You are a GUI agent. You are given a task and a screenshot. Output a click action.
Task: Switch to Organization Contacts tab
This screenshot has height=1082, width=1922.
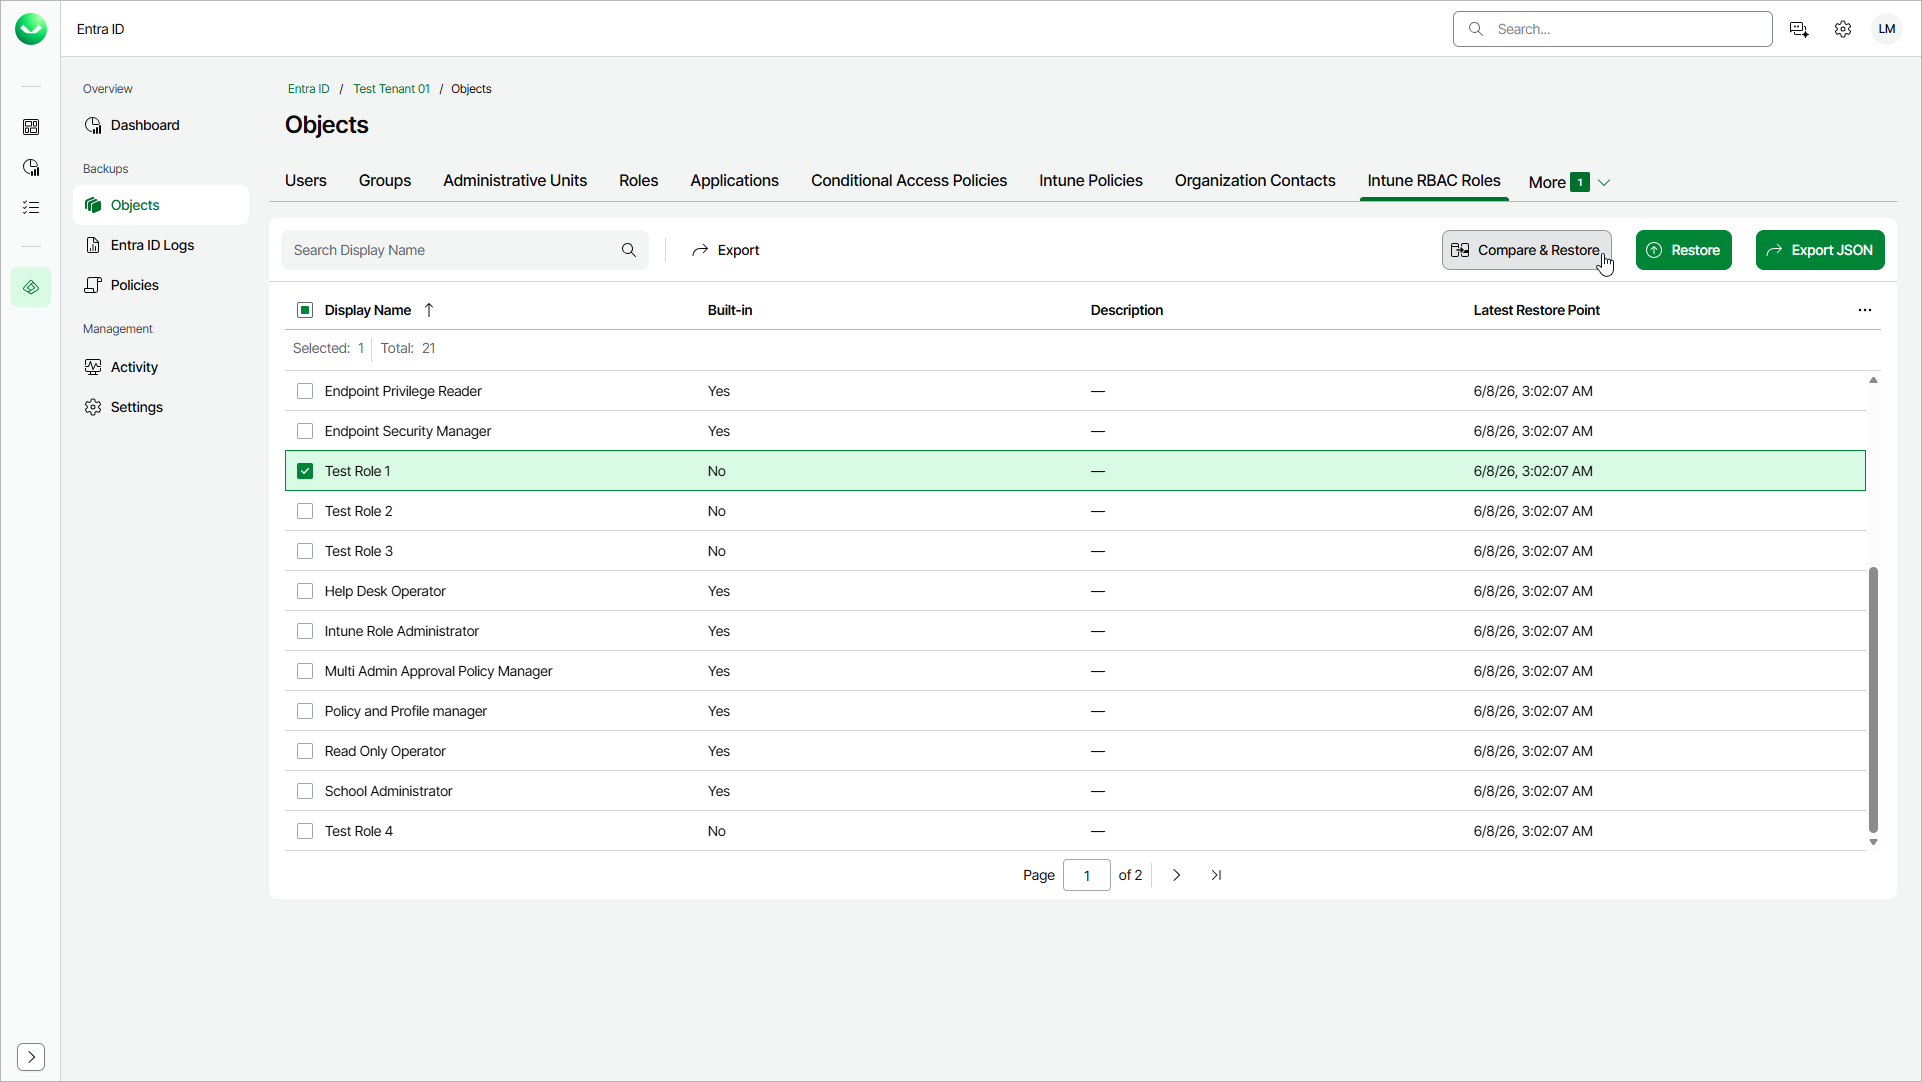(x=1255, y=181)
